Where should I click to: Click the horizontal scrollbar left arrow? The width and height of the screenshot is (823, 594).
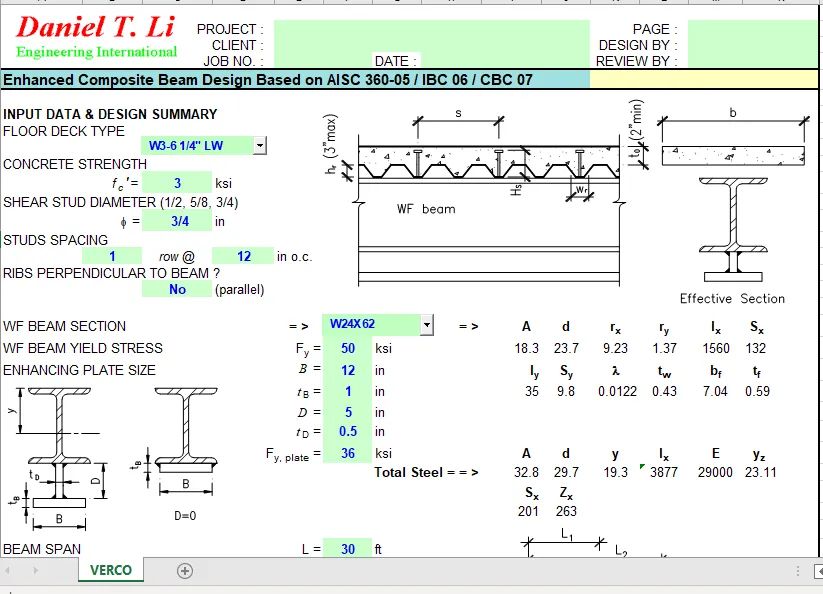pyautogui.click(x=818, y=571)
